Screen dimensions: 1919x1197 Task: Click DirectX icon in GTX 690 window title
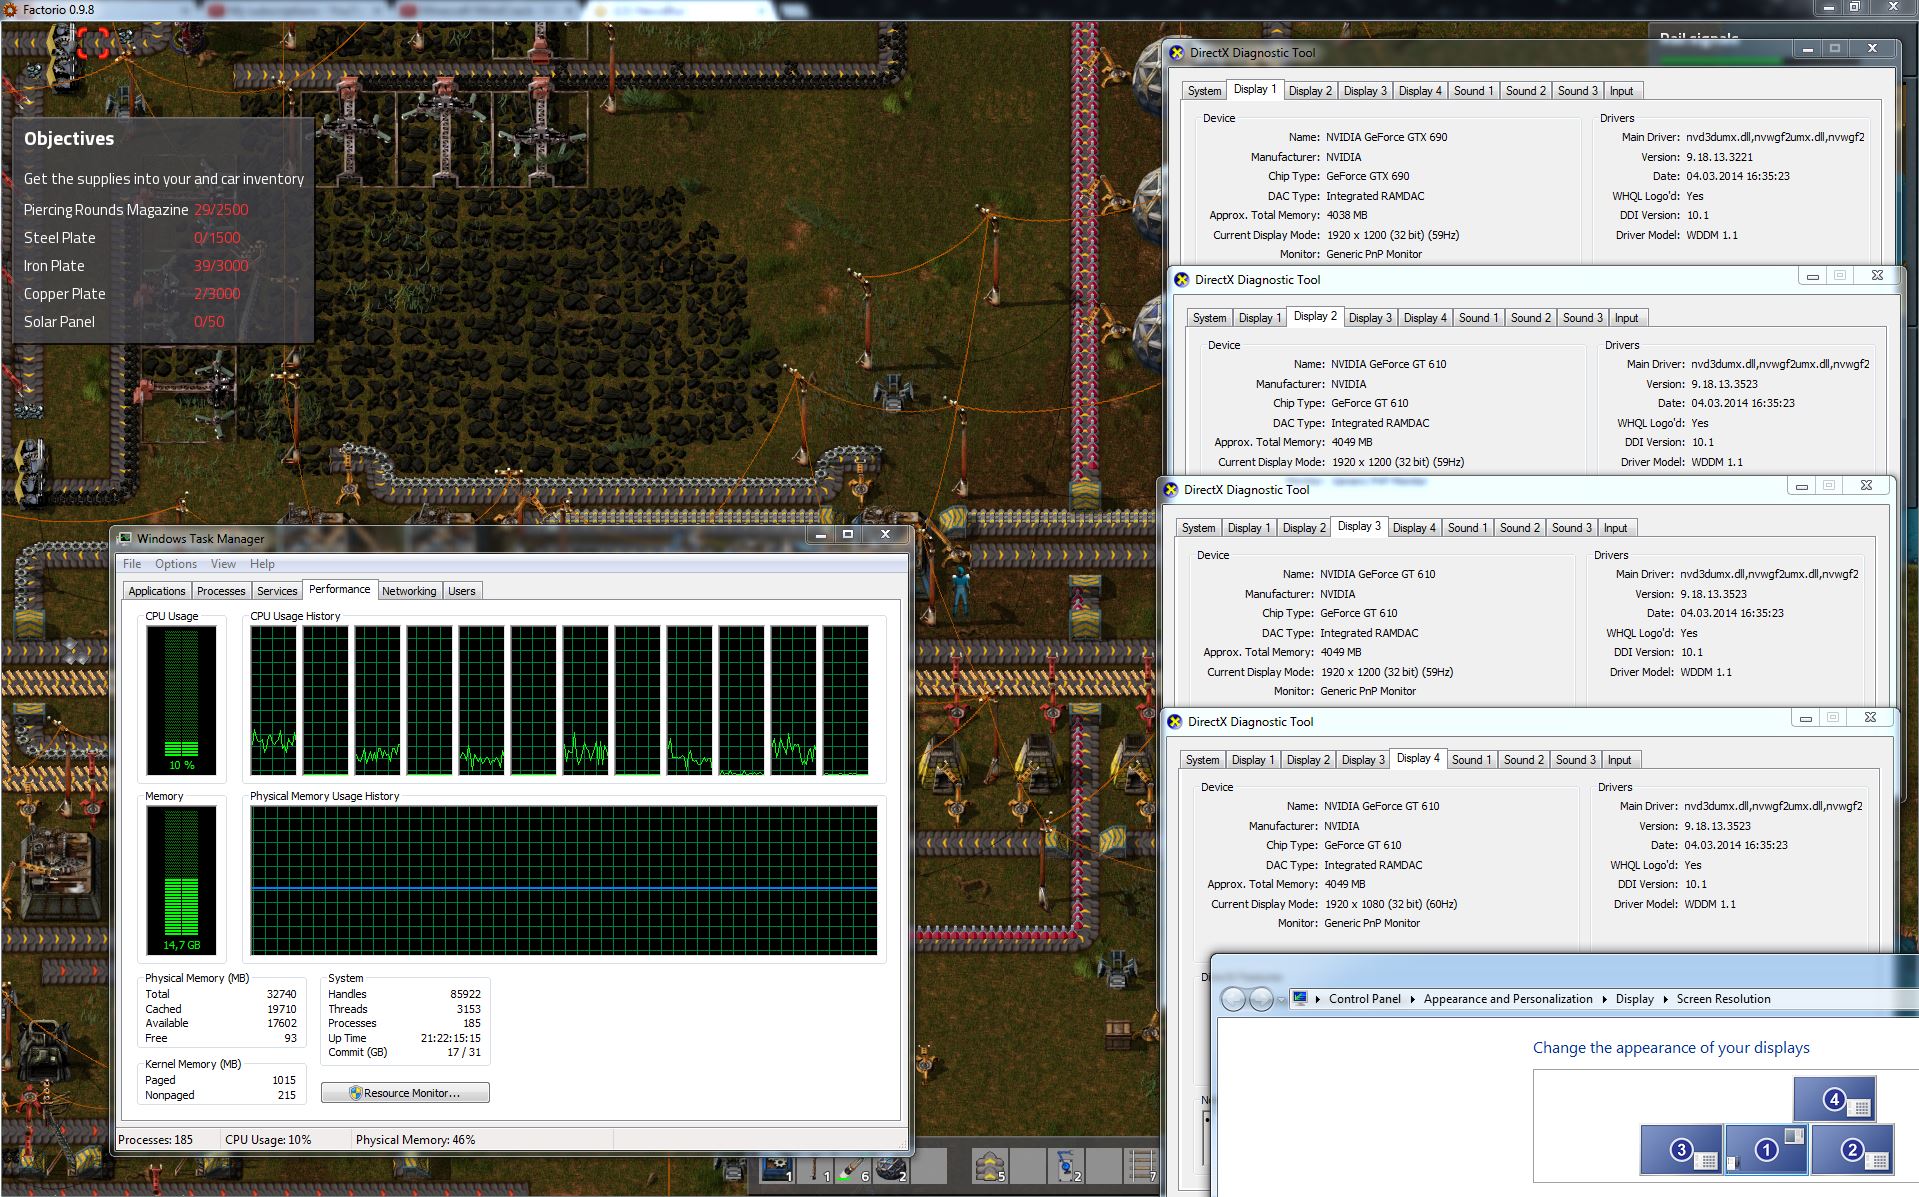1176,53
